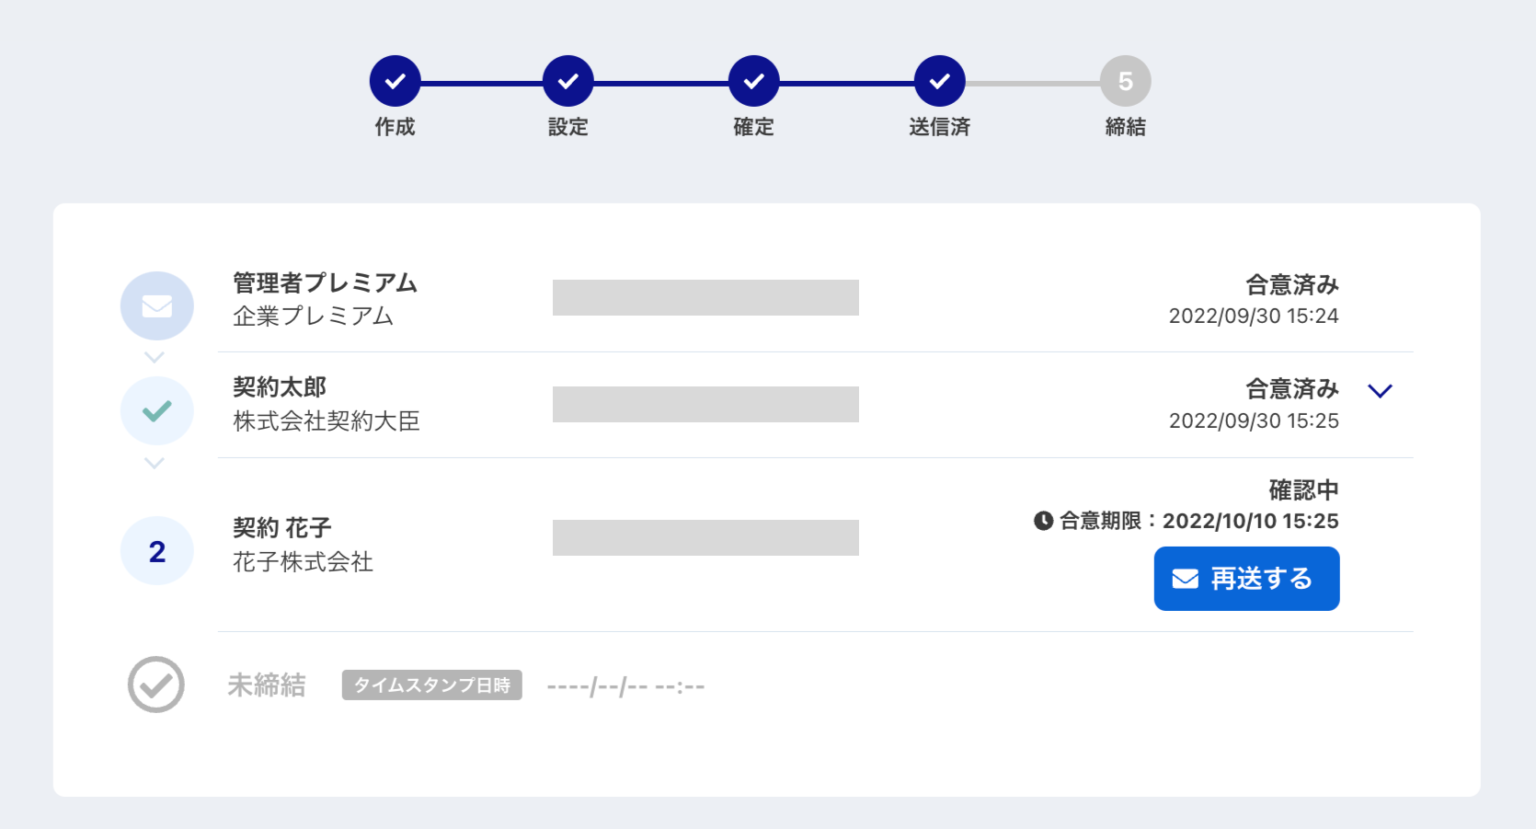Viewport: 1536px width, 829px height.
Task: Click step 5 締結 circle
Action: point(1126,81)
